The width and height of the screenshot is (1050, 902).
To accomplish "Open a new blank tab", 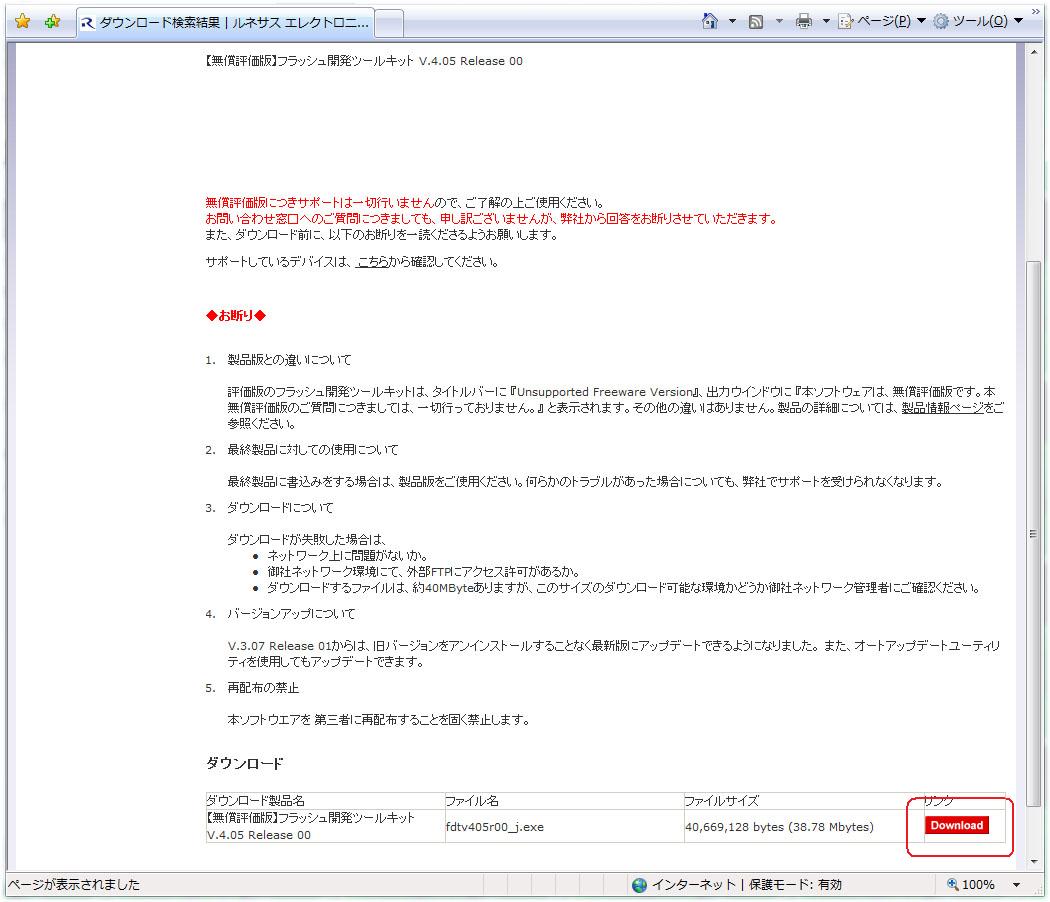I will click(389, 22).
